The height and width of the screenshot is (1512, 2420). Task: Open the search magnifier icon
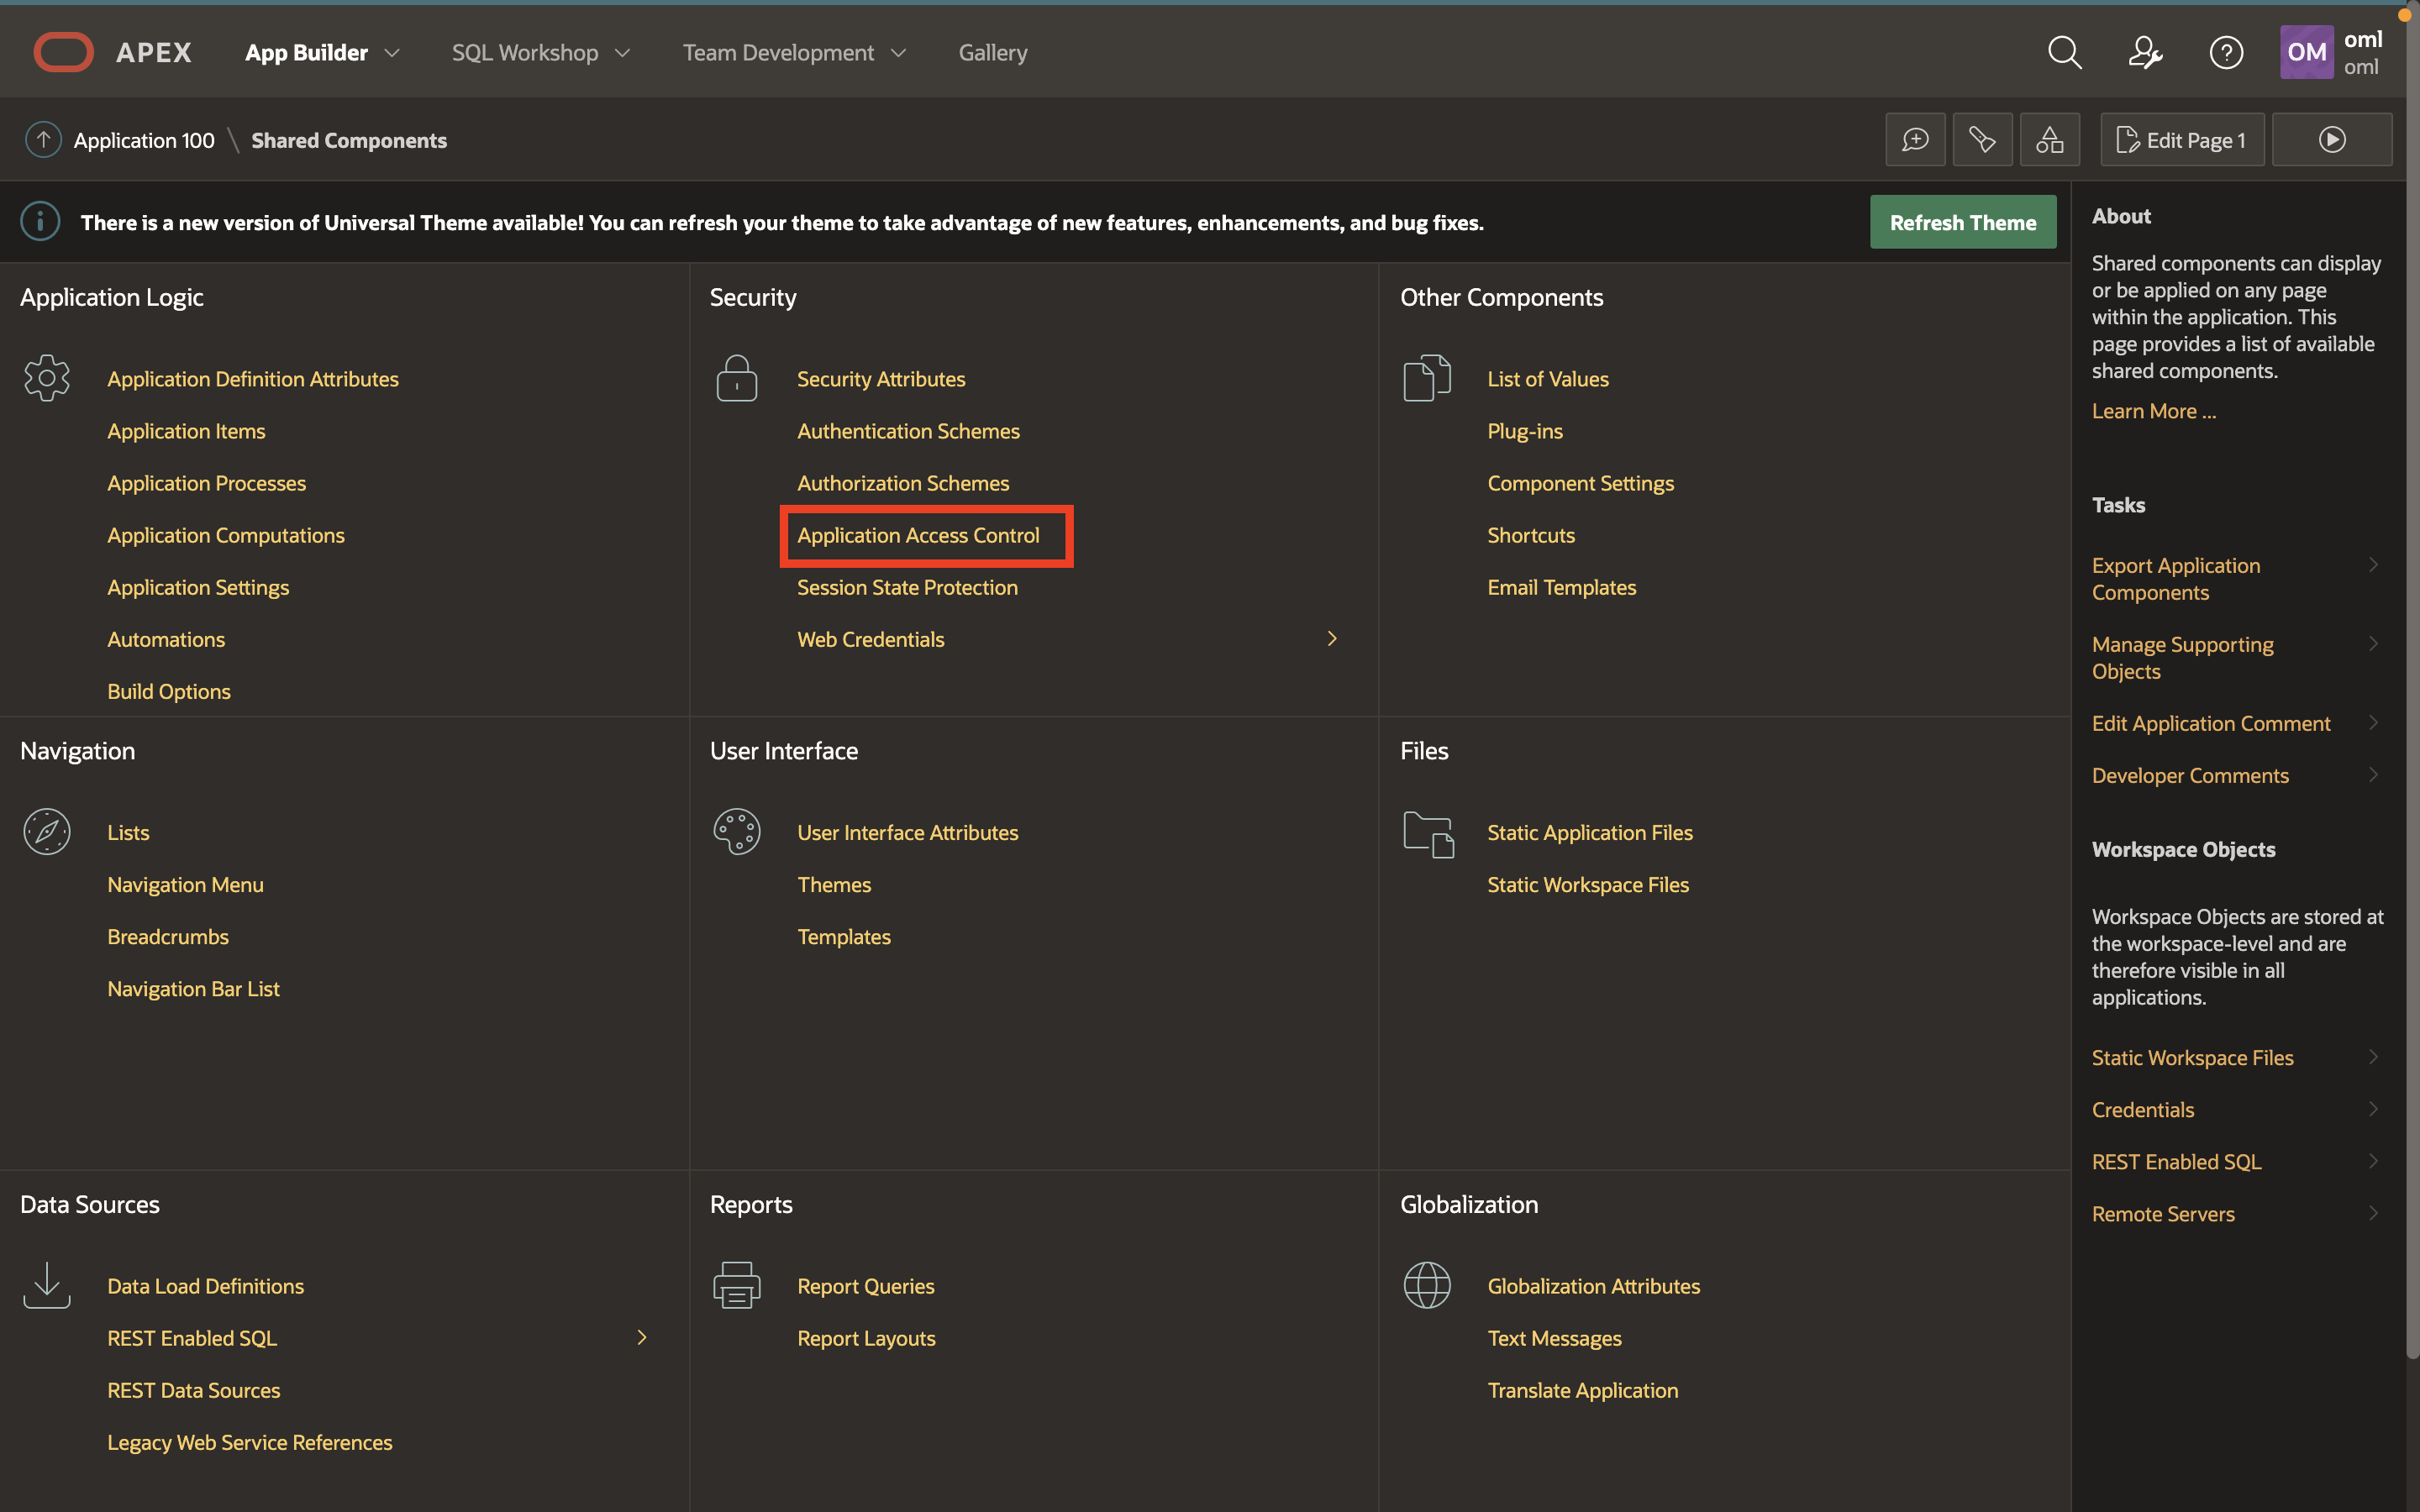point(2064,52)
